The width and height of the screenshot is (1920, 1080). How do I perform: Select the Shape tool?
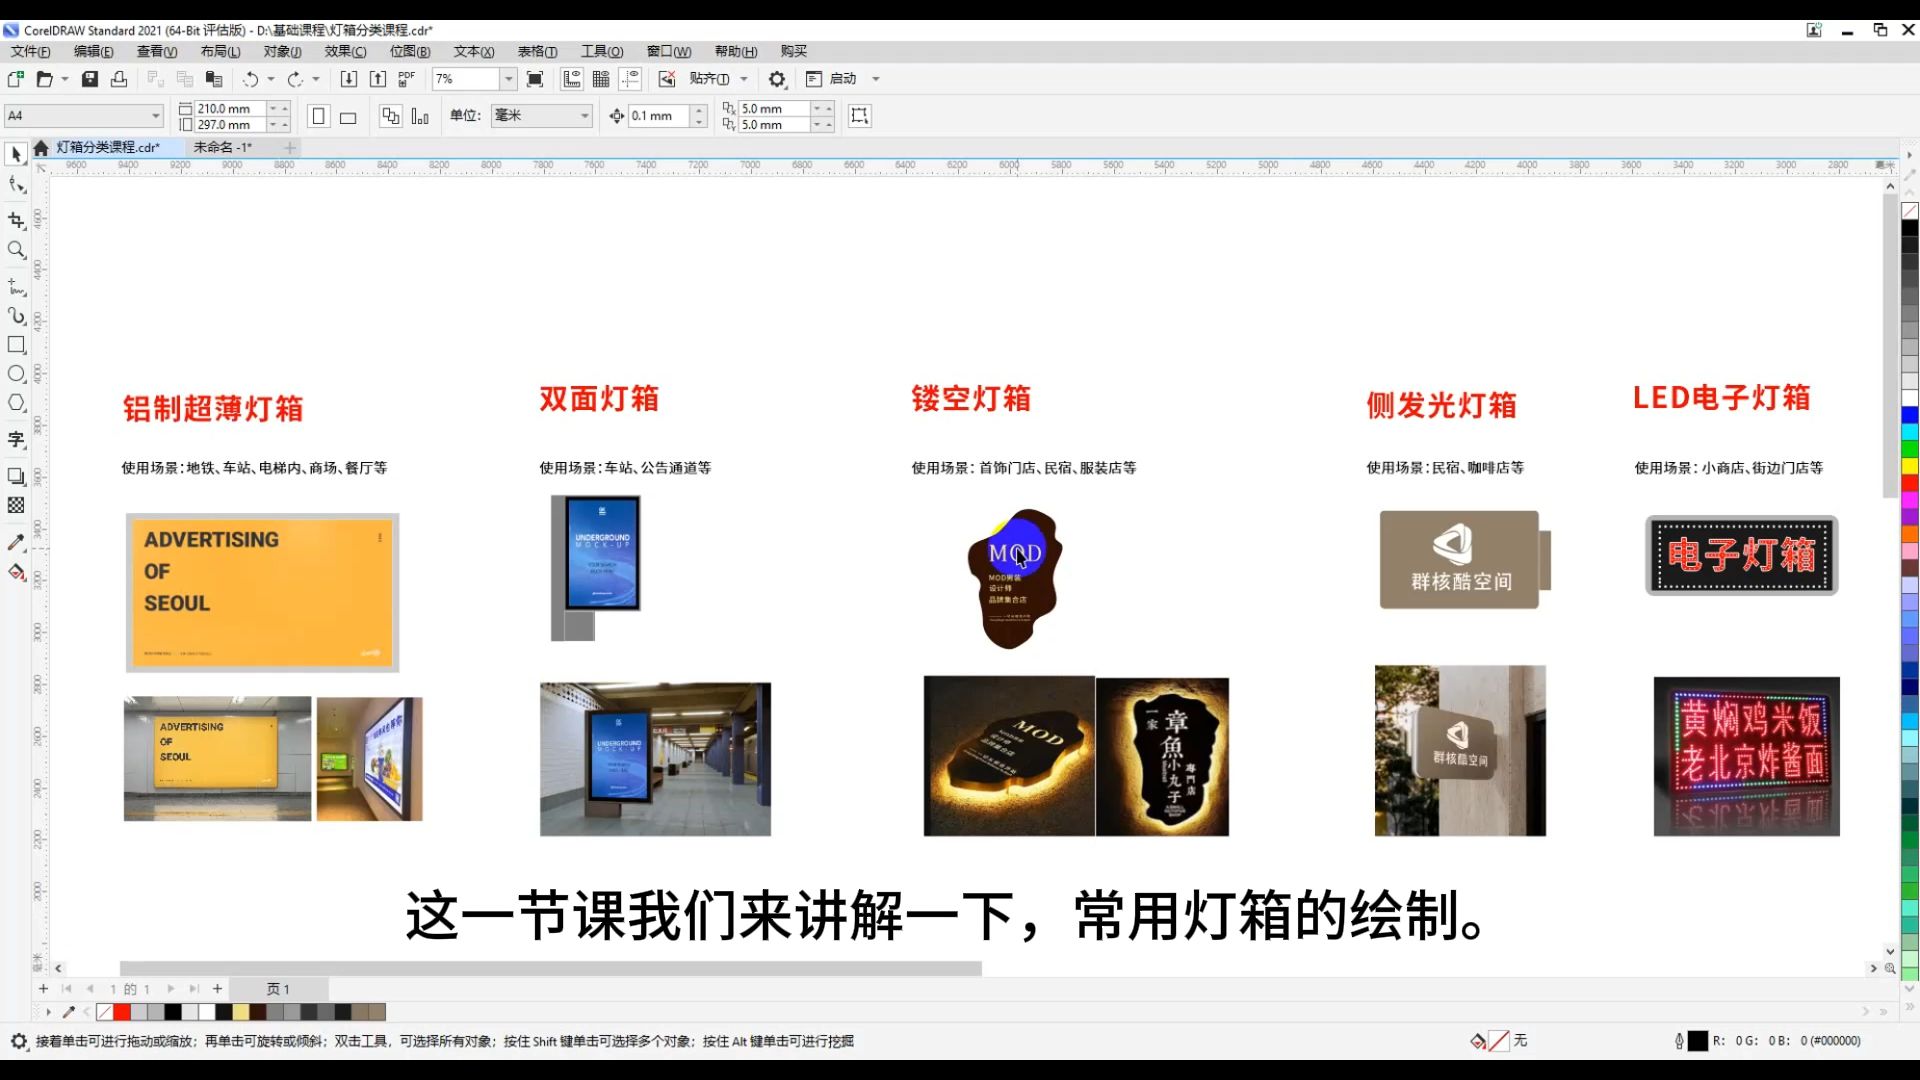pos(16,183)
